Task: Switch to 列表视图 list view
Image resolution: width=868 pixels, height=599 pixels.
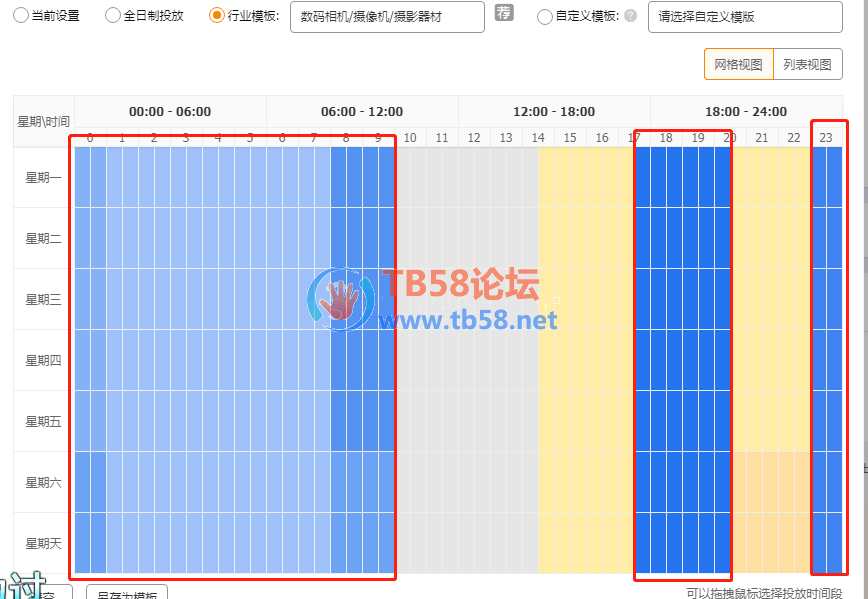Action: [807, 64]
